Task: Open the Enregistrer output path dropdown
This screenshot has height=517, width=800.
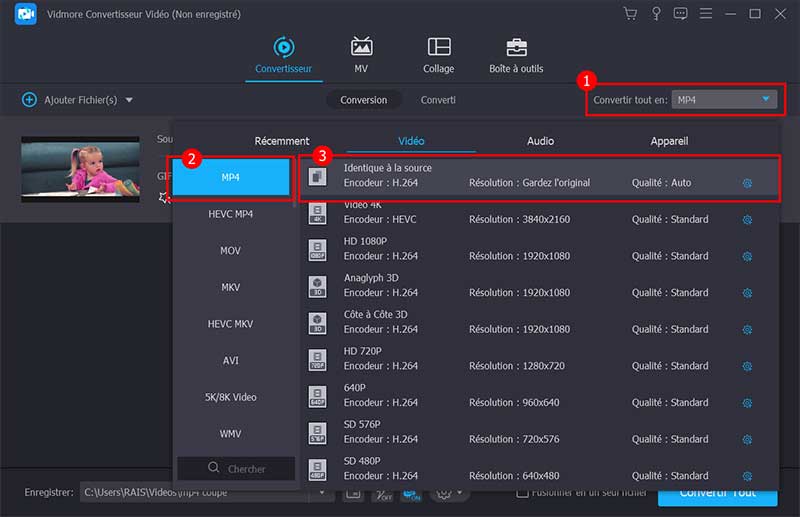Action: pos(200,493)
